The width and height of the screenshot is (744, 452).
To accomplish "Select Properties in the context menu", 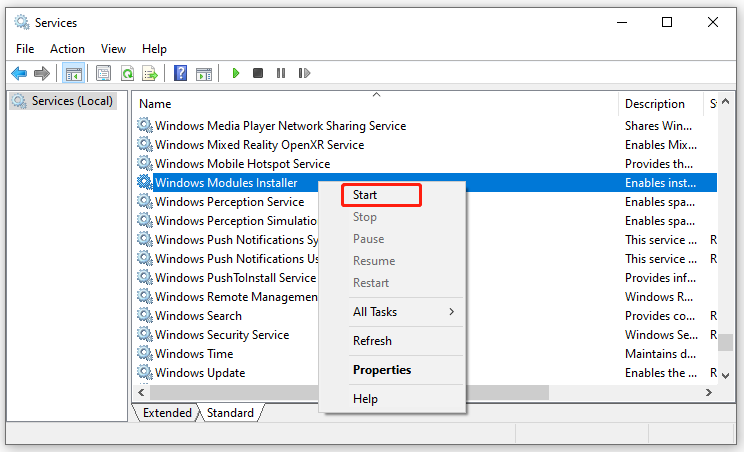I will click(x=382, y=370).
